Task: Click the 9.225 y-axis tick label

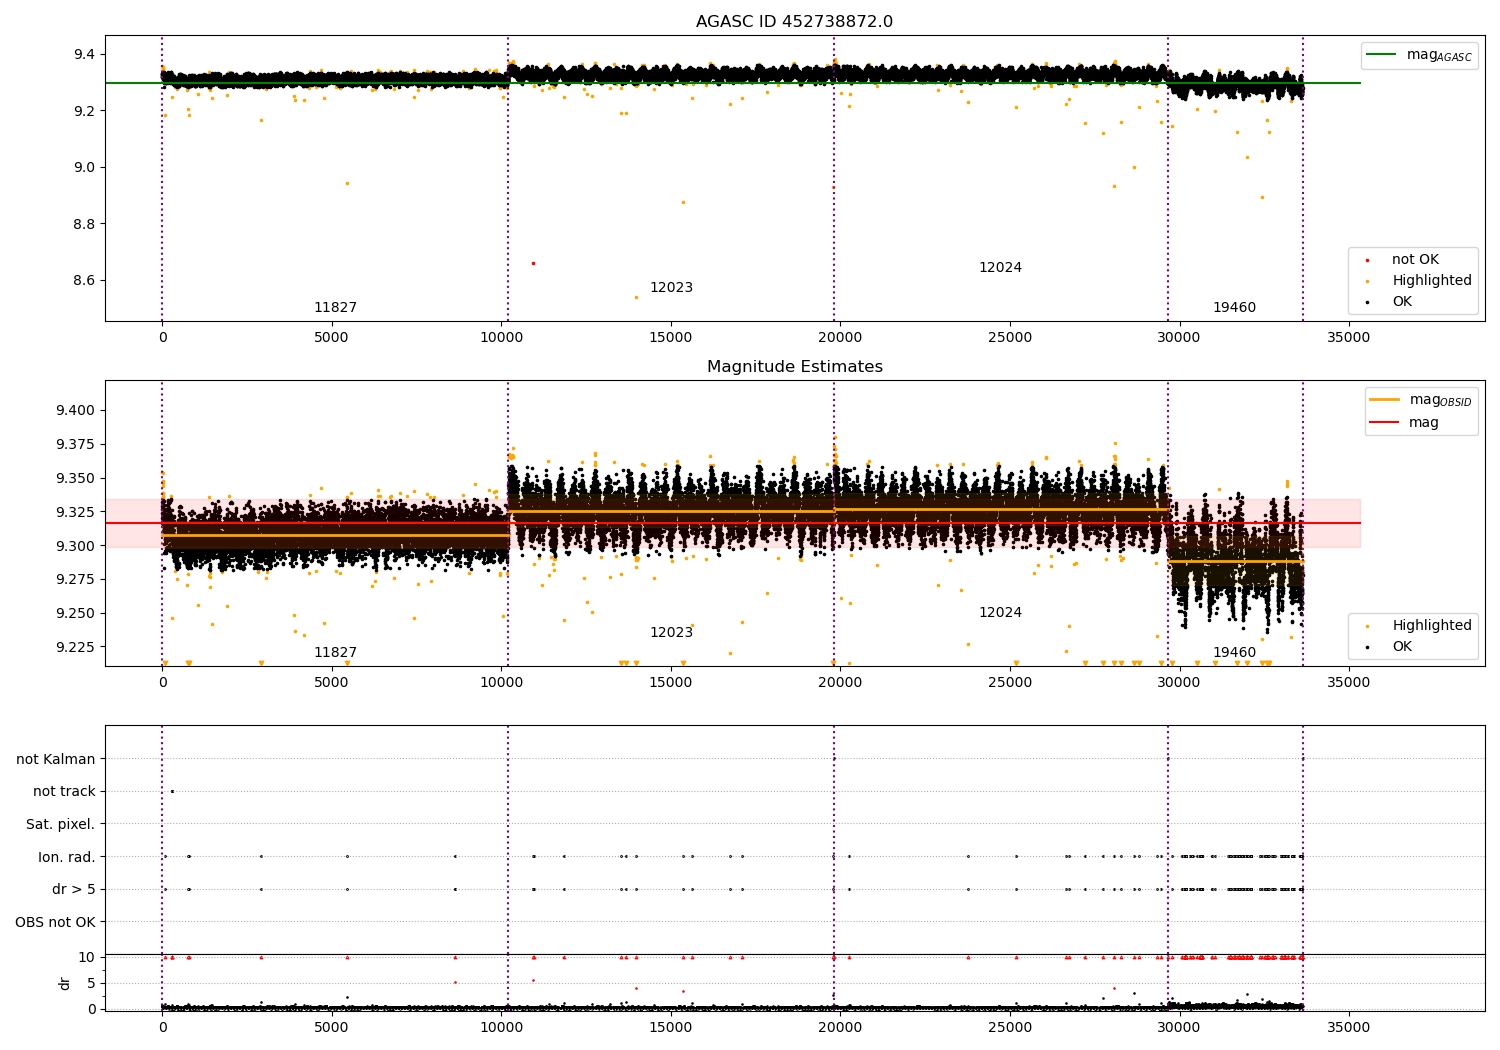Action: (76, 648)
